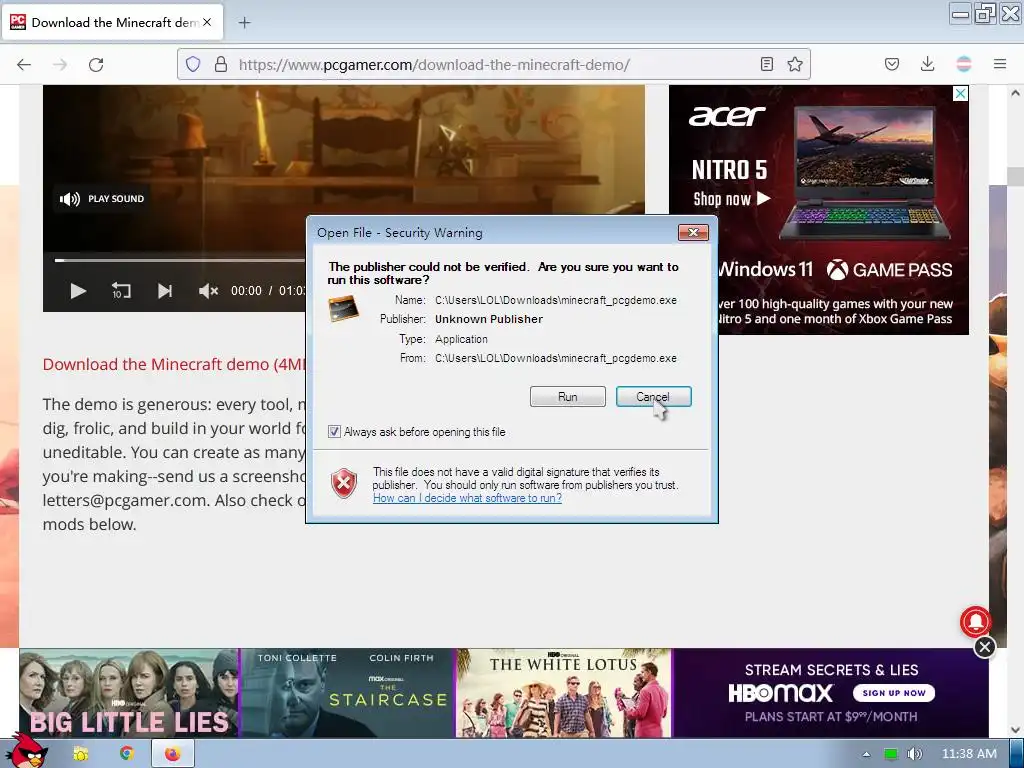Viewport: 1024px width, 768px height.
Task: Click the video progress bar
Action: (180, 261)
